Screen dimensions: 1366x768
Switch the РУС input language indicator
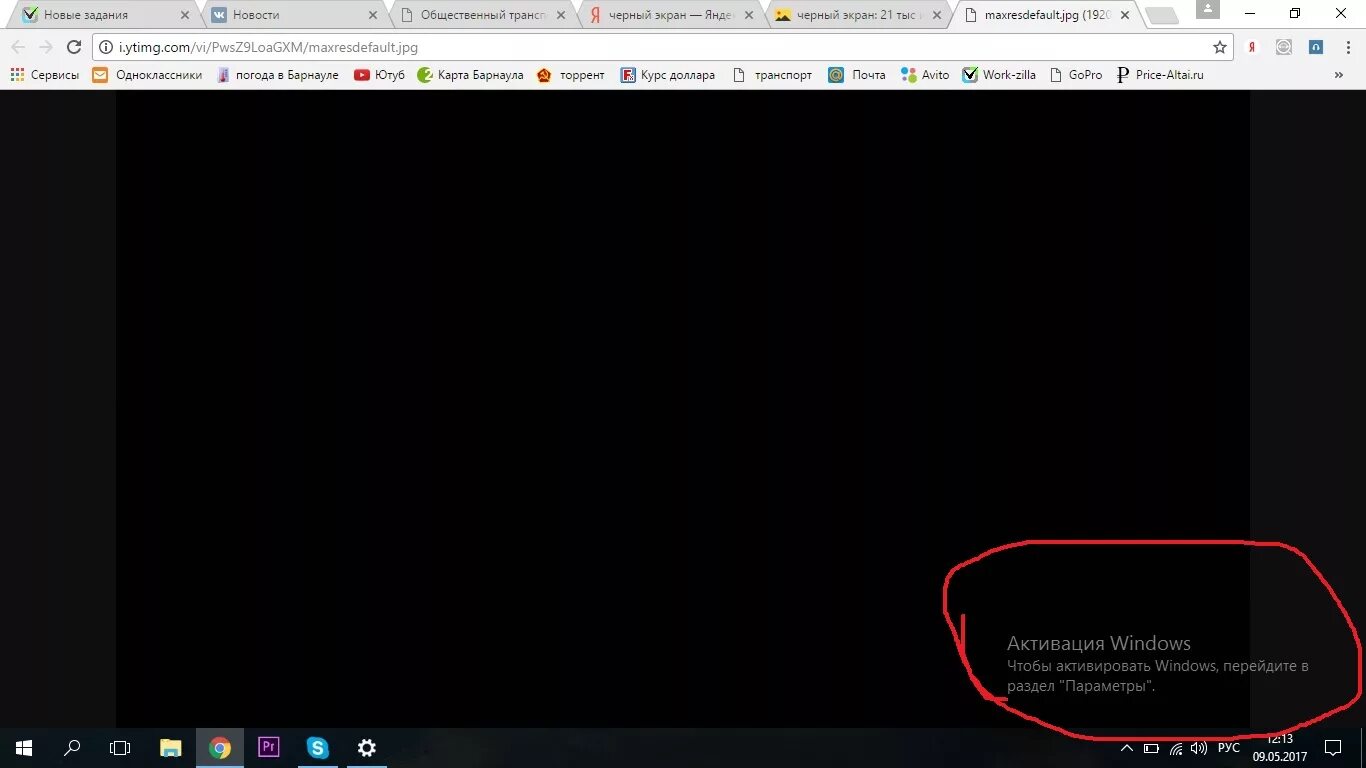click(x=1229, y=748)
